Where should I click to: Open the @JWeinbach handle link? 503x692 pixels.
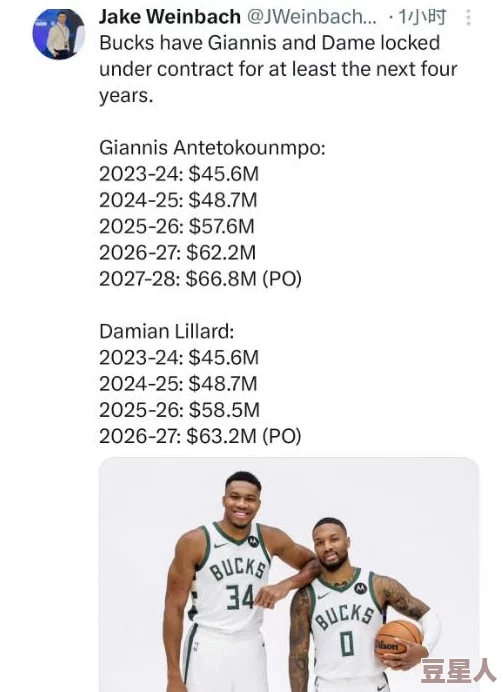point(312,17)
